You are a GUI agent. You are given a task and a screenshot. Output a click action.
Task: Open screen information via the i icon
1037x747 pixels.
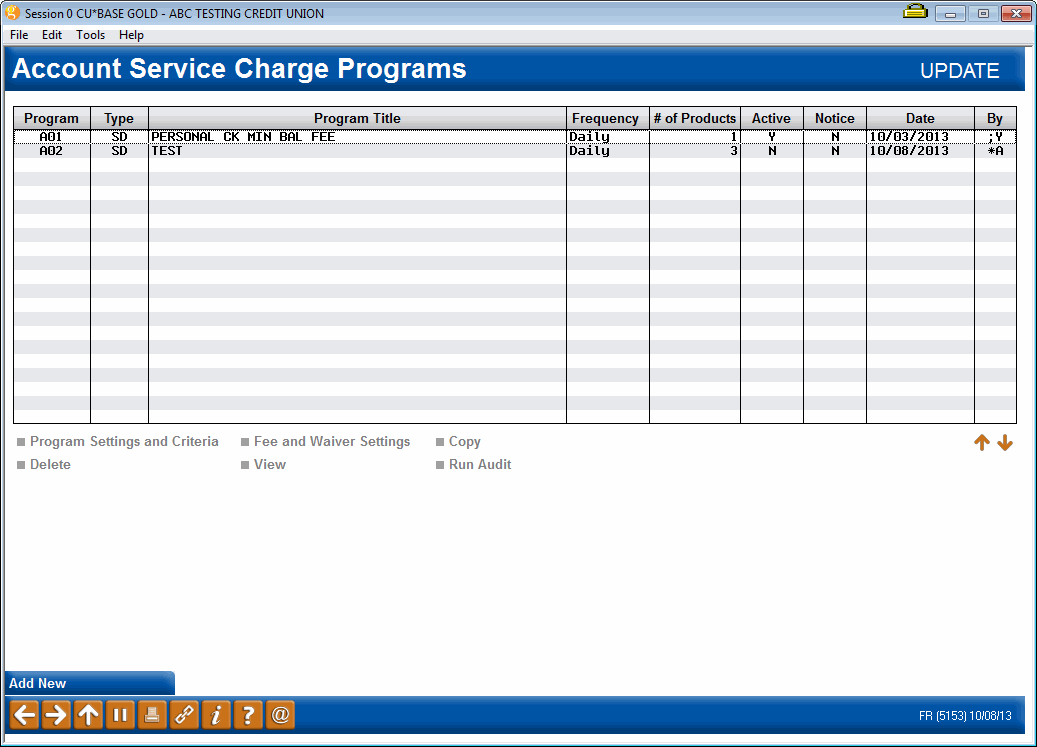tap(215, 714)
